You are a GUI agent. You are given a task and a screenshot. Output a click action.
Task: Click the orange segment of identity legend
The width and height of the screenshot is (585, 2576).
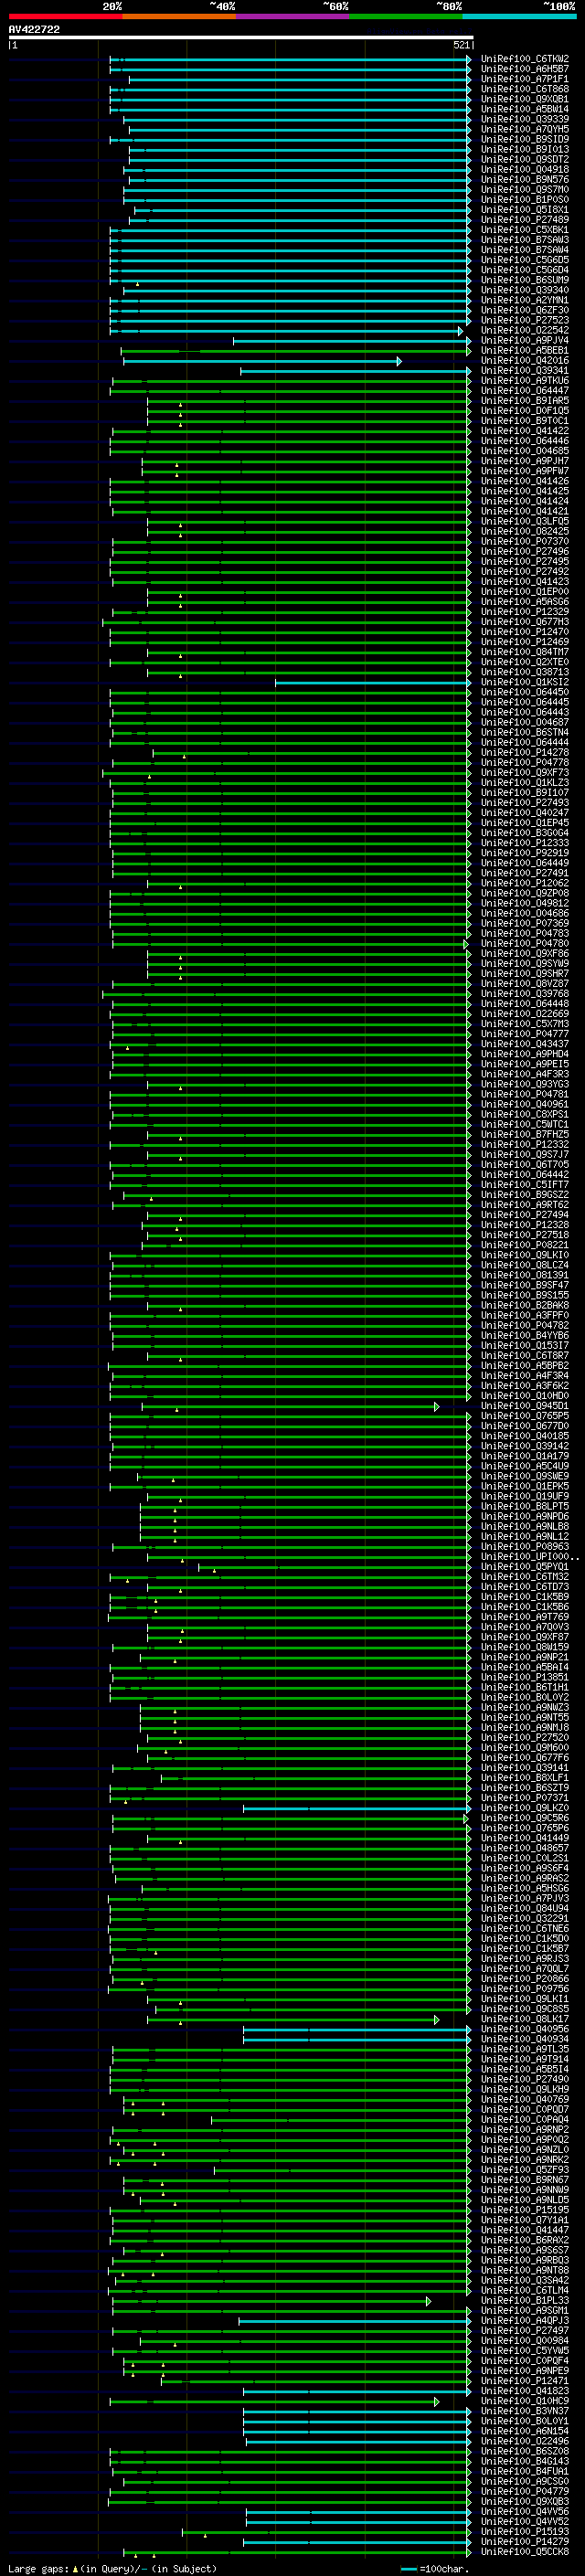pyautogui.click(x=179, y=17)
